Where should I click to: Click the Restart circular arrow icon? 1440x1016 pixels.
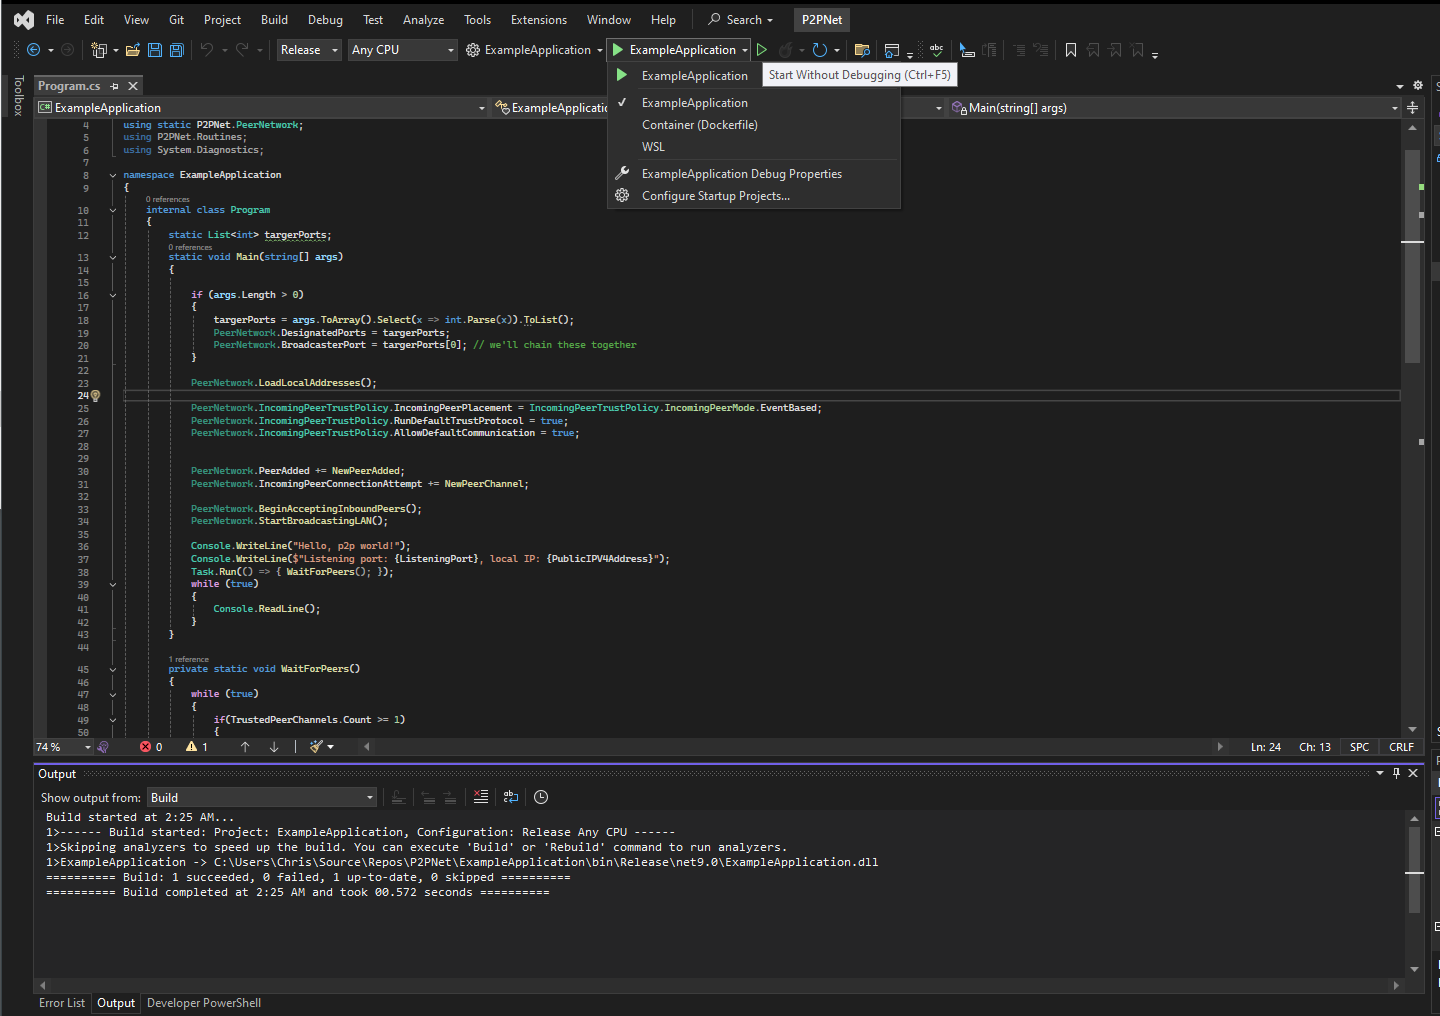[820, 50]
